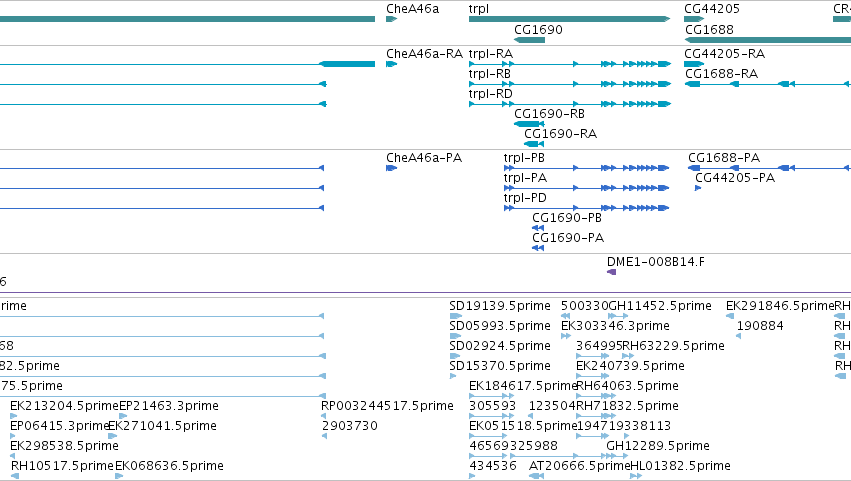Click the EP21463.3prime EST label
The width and height of the screenshot is (851, 481).
[169, 406]
